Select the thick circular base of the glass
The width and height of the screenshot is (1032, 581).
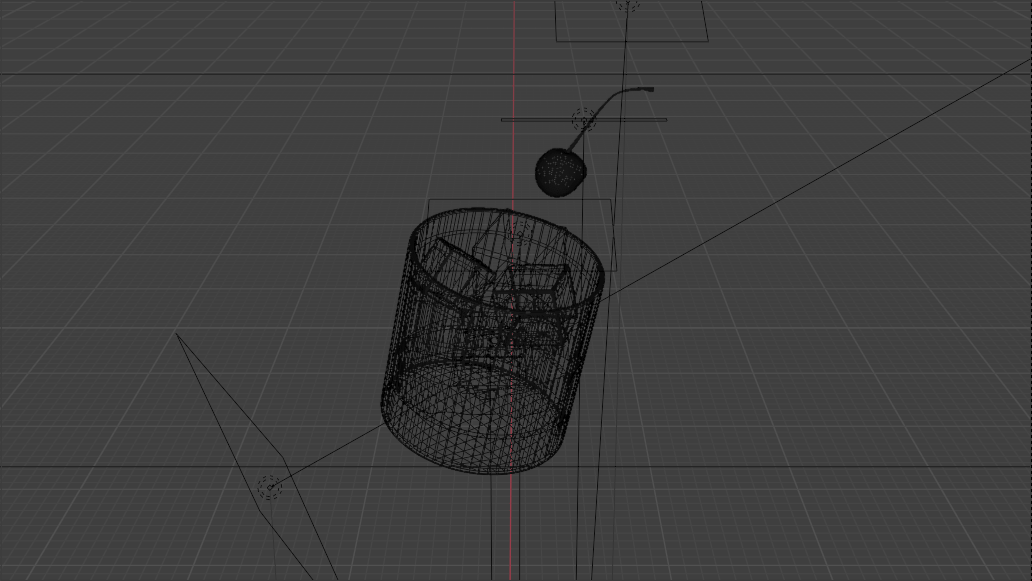(475, 418)
